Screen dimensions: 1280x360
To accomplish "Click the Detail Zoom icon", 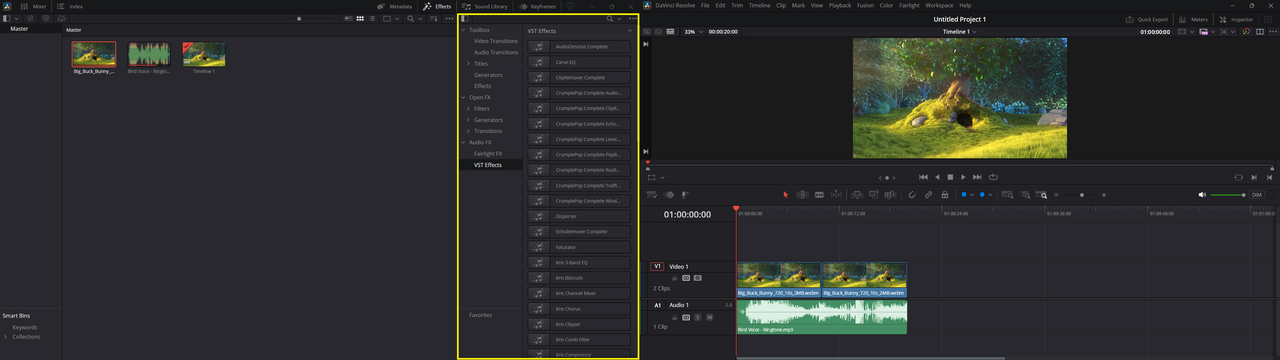I will coord(1024,194).
